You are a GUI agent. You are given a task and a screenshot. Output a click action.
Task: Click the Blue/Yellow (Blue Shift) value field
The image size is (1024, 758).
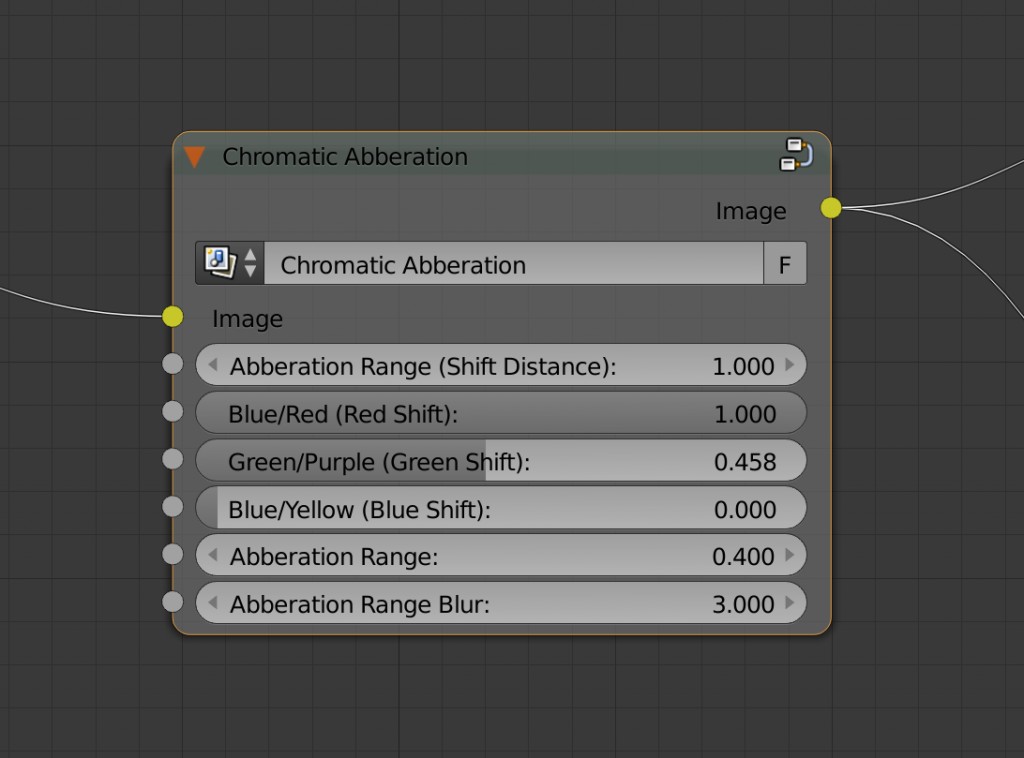tap(500, 508)
